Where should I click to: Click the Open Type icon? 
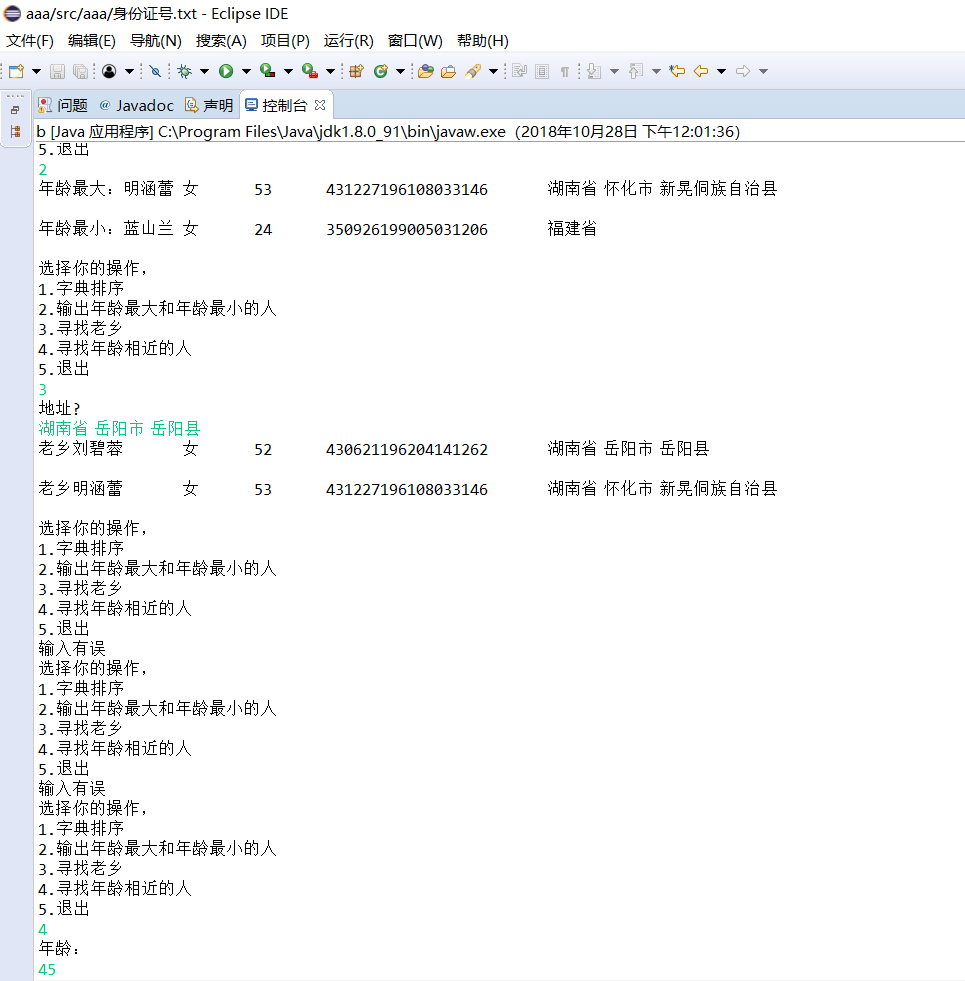click(x=426, y=71)
